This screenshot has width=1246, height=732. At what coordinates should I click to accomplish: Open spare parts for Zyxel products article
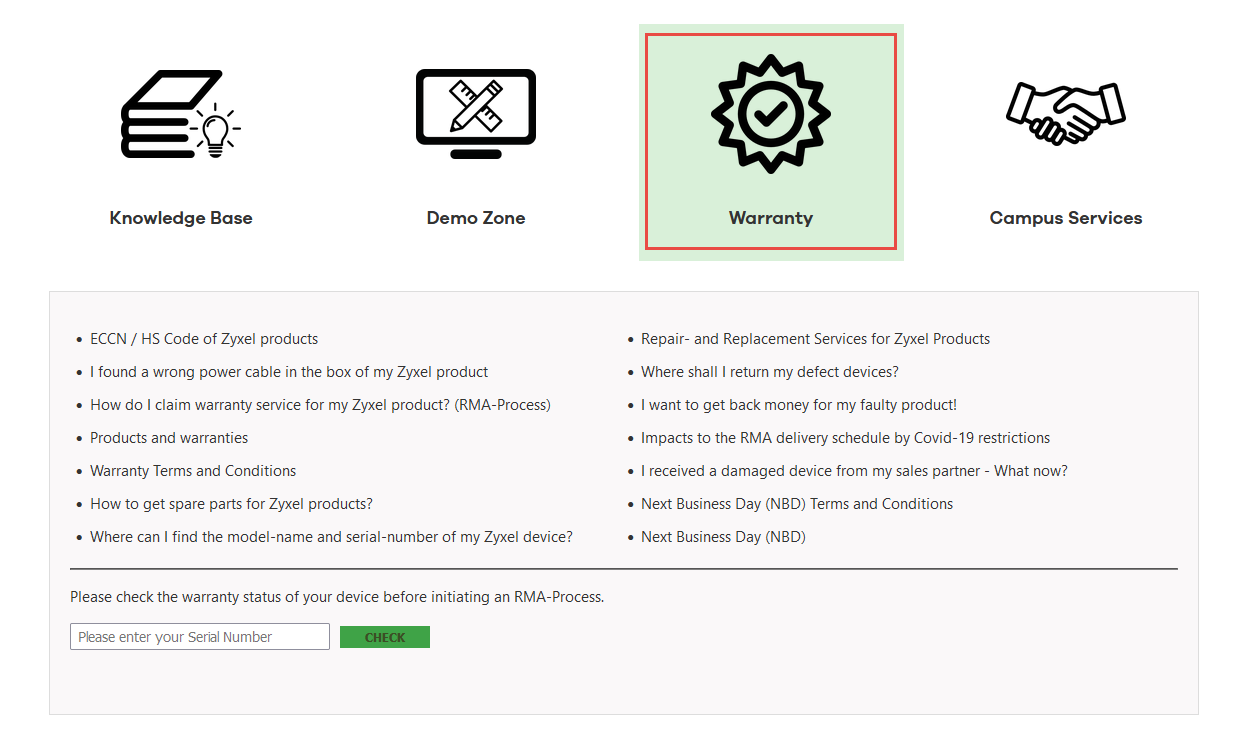pyautogui.click(x=231, y=504)
